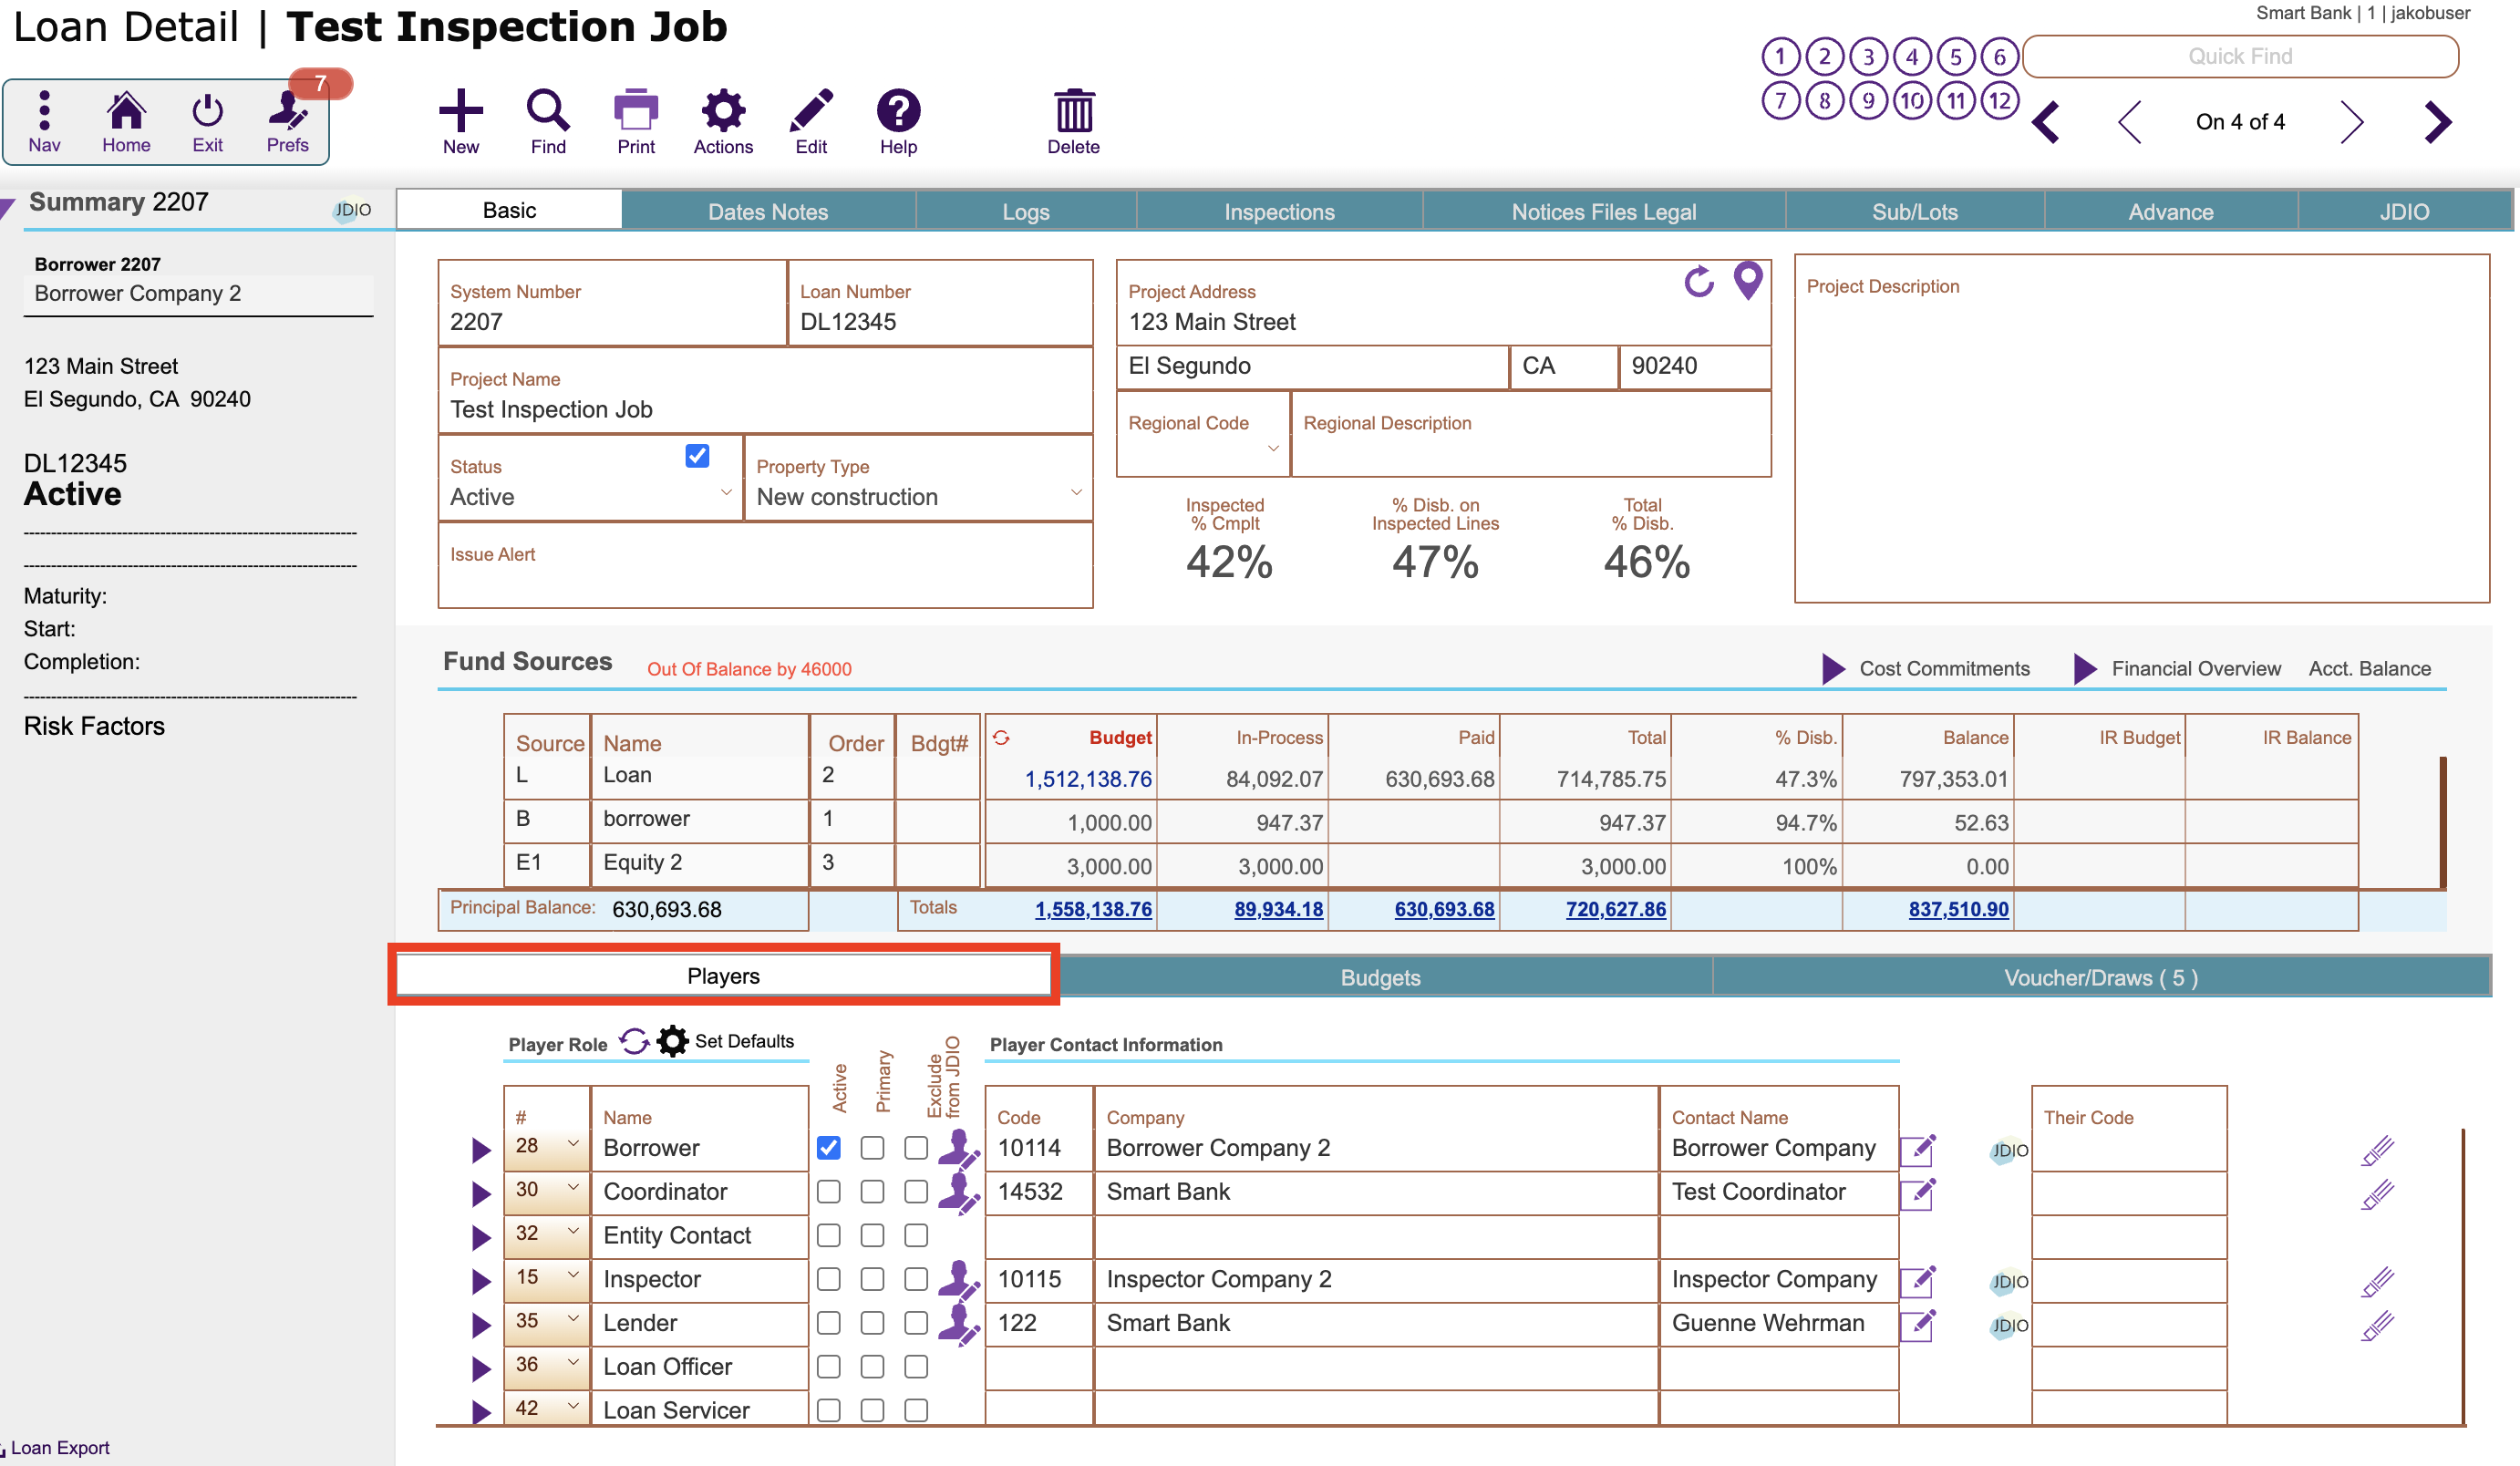Viewport: 2520px width, 1466px height.
Task: Switch to the Budgets tab
Action: click(1380, 977)
